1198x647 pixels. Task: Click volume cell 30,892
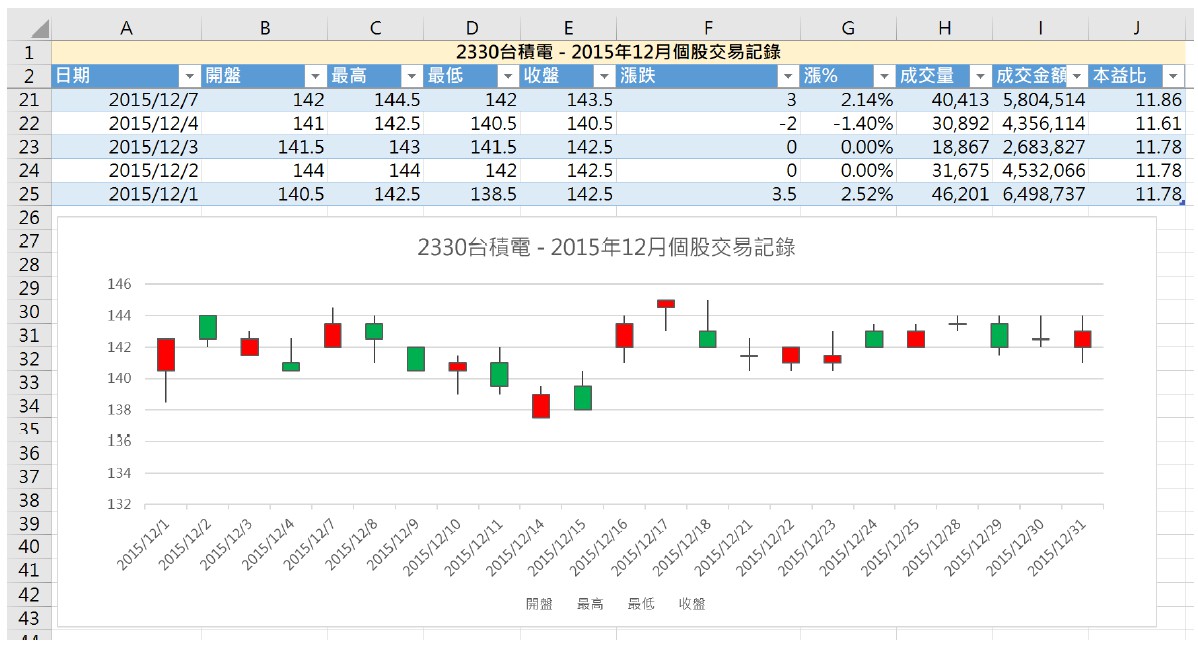pyautogui.click(x=944, y=124)
